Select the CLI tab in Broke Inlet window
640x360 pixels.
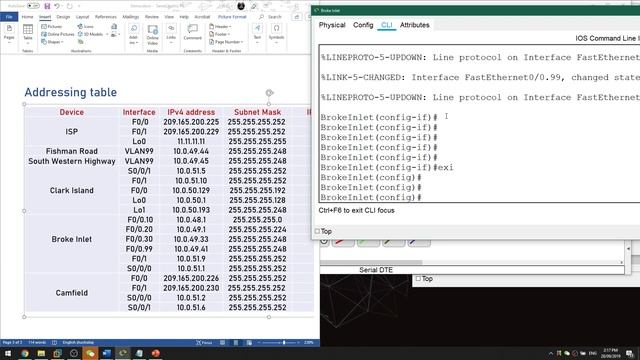tap(386, 25)
